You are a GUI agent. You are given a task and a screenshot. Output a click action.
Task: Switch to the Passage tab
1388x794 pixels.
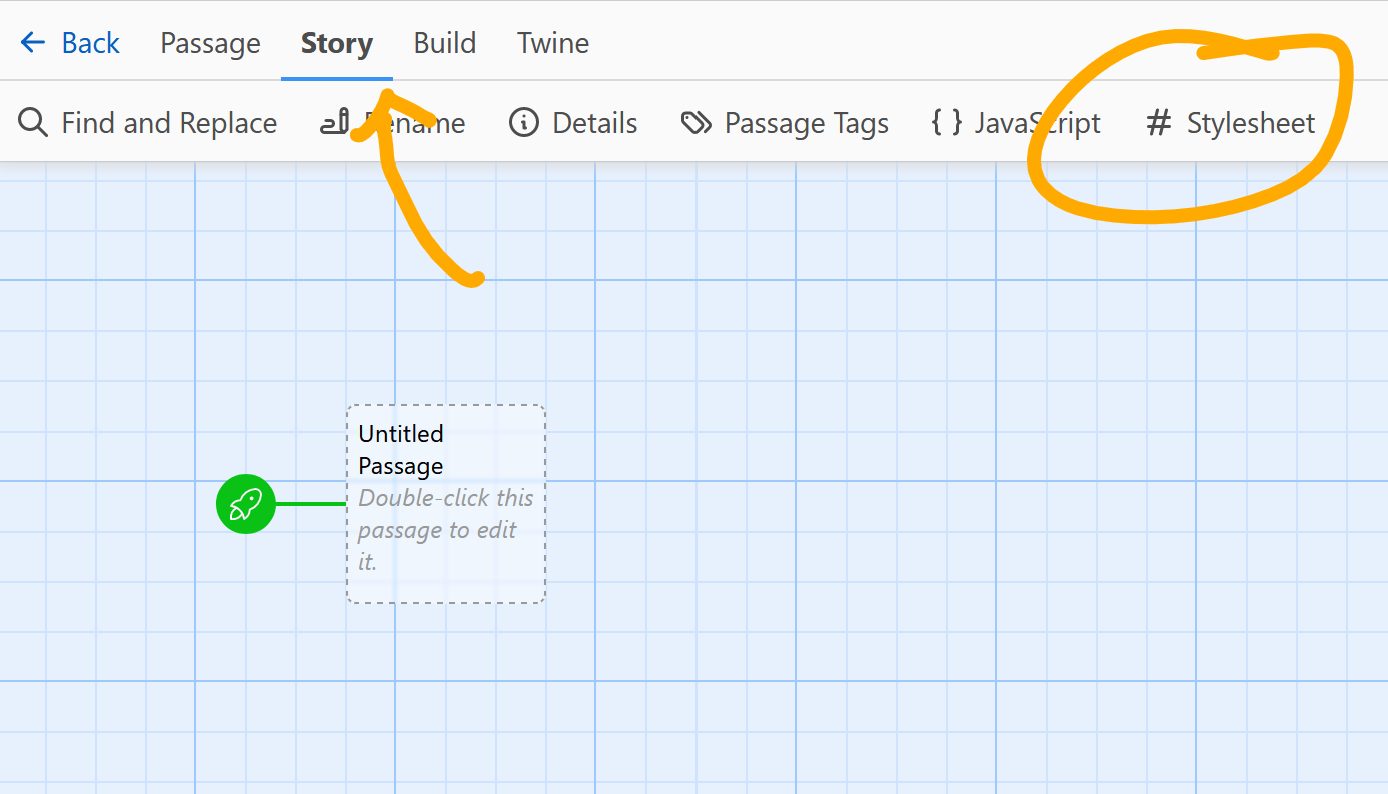(210, 42)
